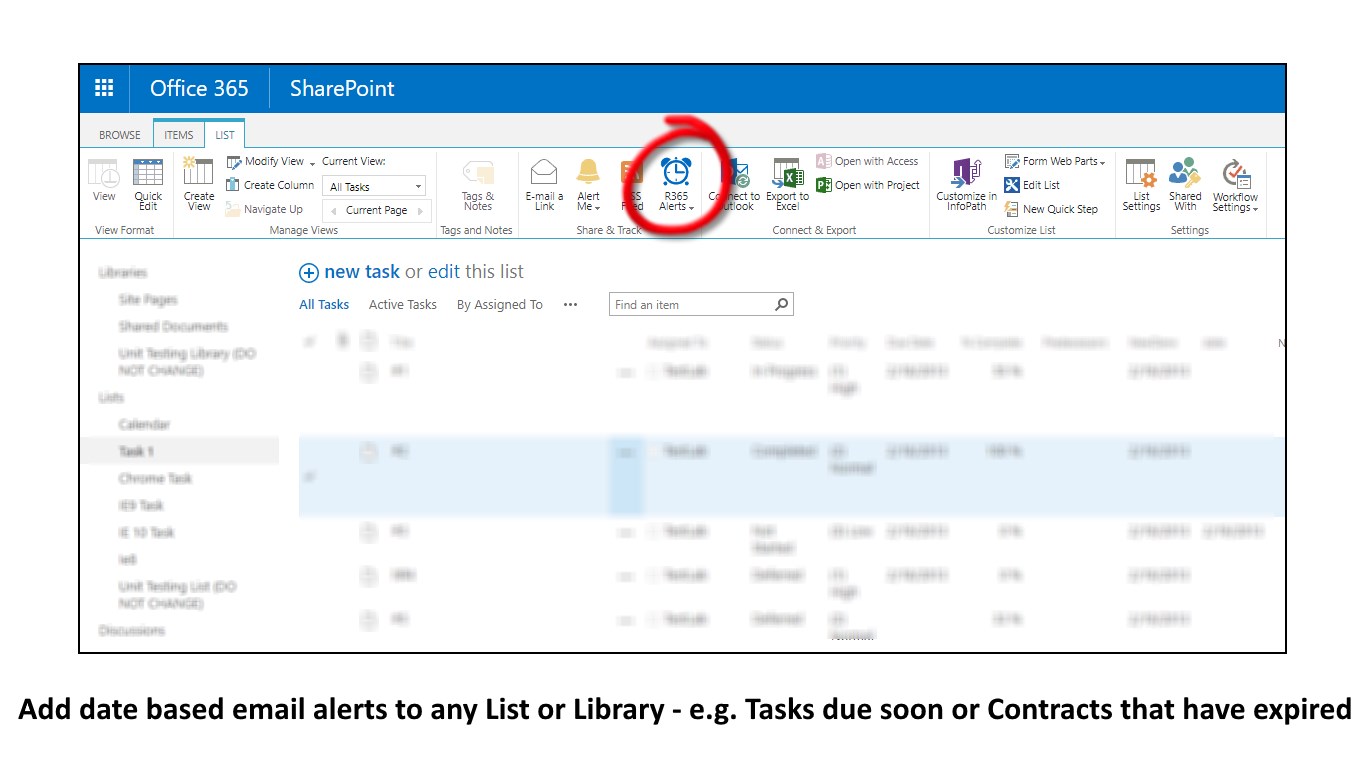
Task: Click Create Column in Manage Views
Action: [270, 185]
